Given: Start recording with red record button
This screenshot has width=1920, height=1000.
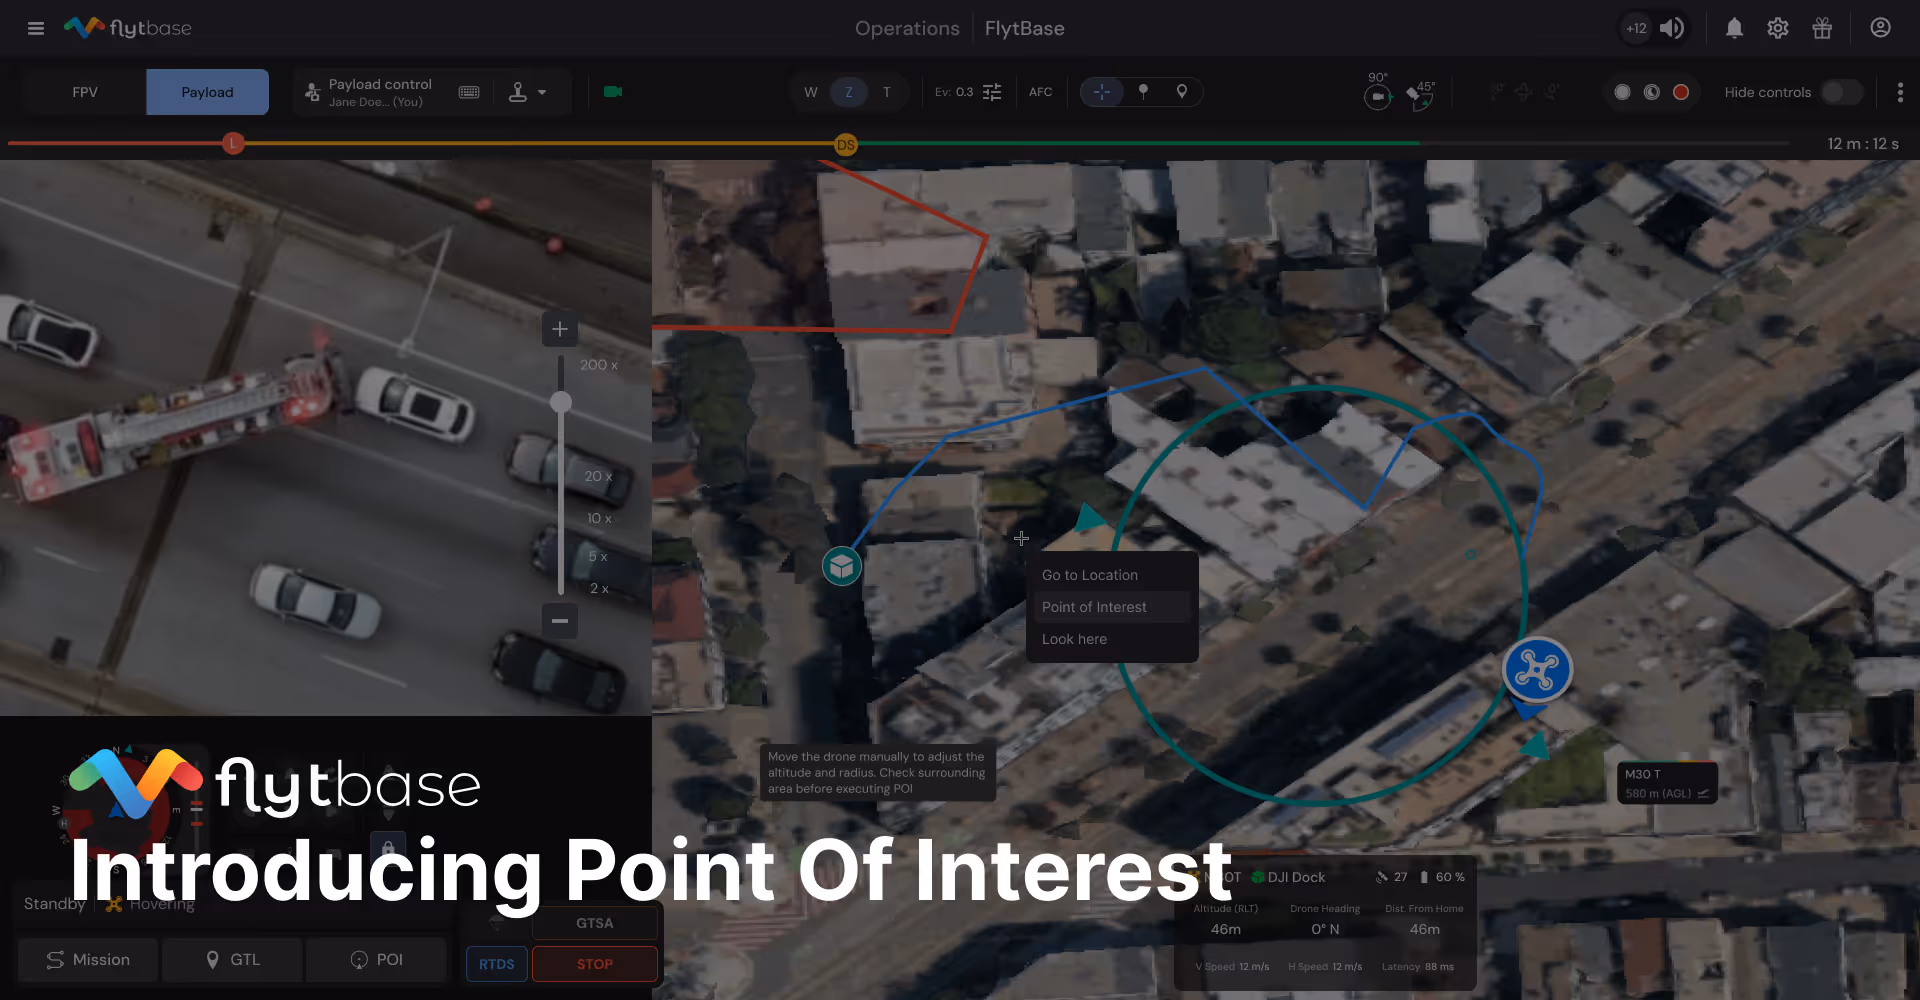Looking at the screenshot, I should pyautogui.click(x=1681, y=92).
